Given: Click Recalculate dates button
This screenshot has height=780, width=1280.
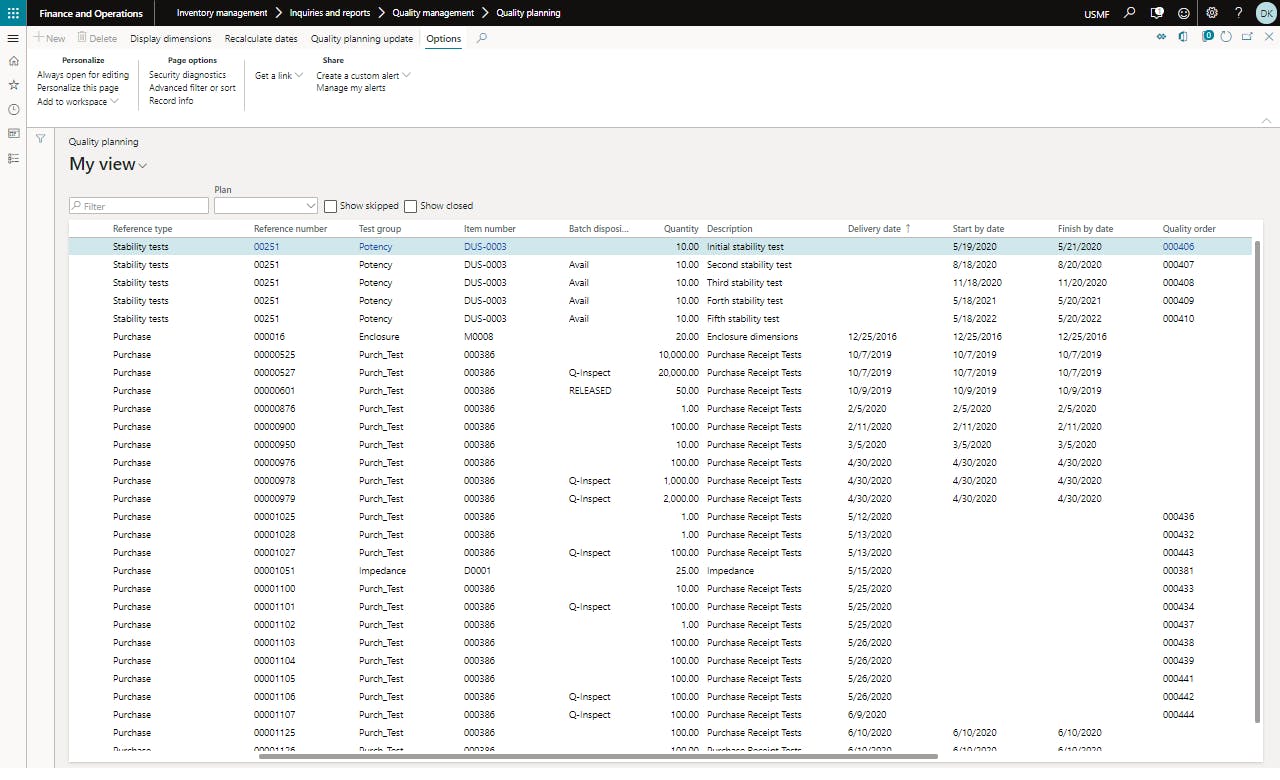Looking at the screenshot, I should coord(261,39).
